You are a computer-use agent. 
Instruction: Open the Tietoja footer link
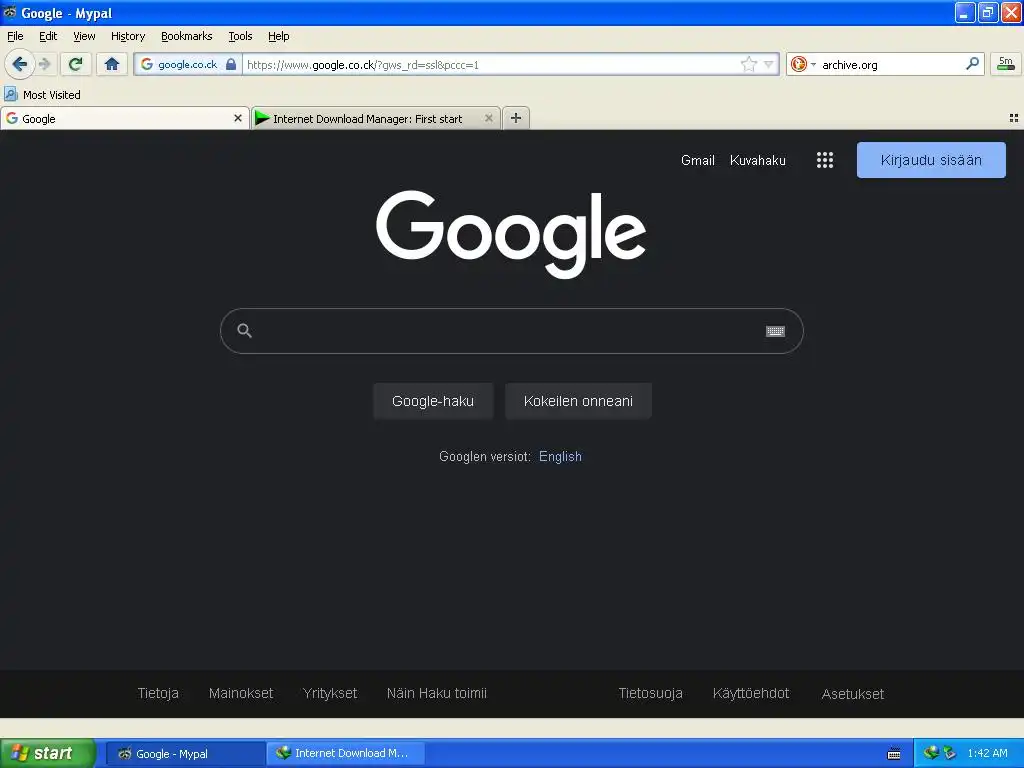click(x=158, y=693)
